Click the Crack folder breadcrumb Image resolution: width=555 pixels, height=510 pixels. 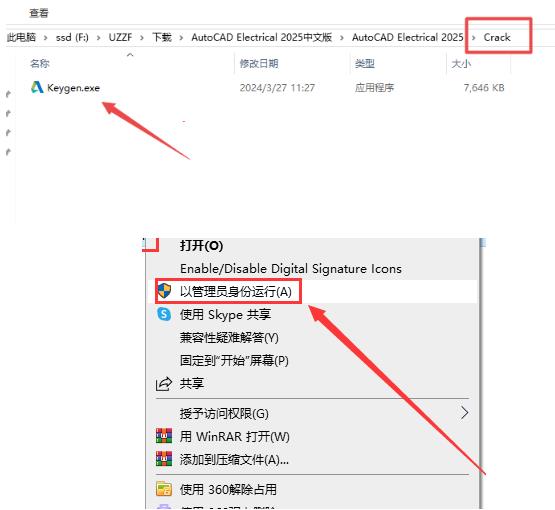(497, 37)
